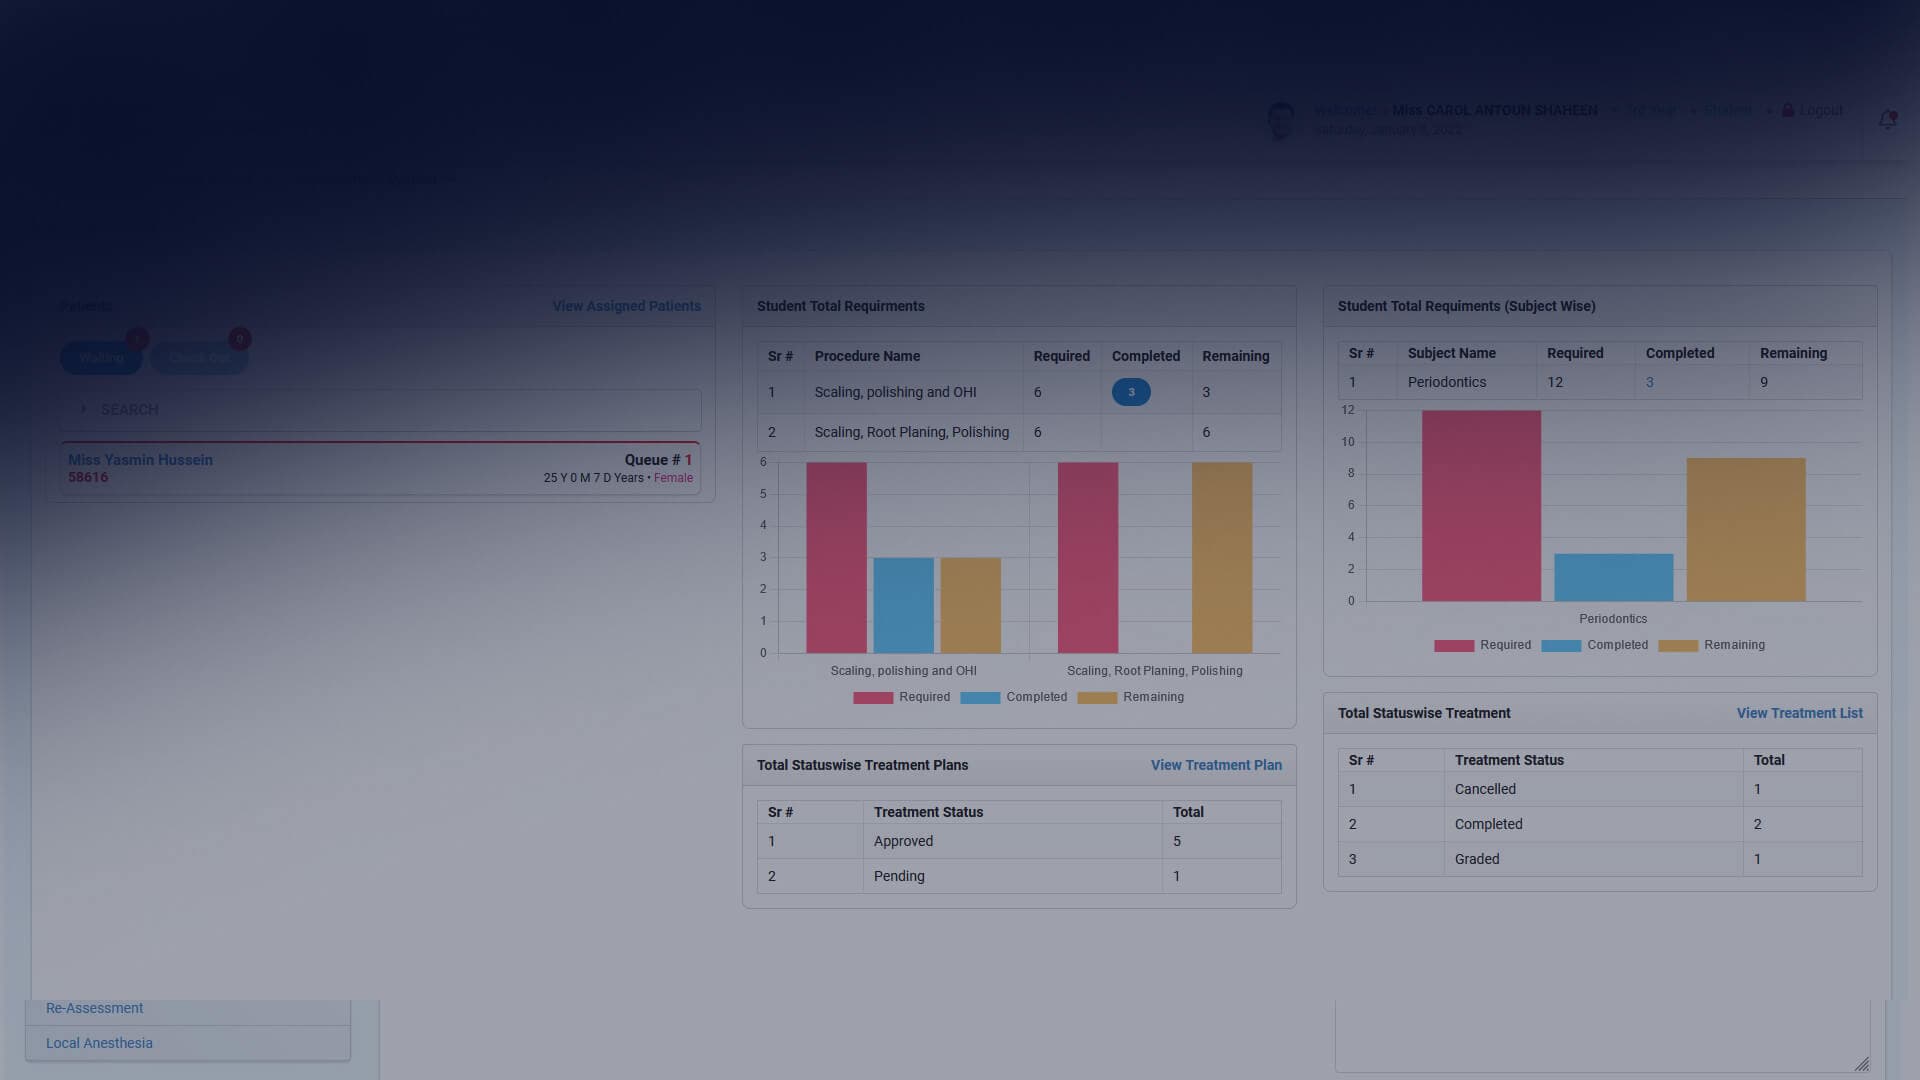Screen dimensions: 1920x1080
Task: Open patient Miss Yasmin Hussein
Action: (x=140, y=460)
